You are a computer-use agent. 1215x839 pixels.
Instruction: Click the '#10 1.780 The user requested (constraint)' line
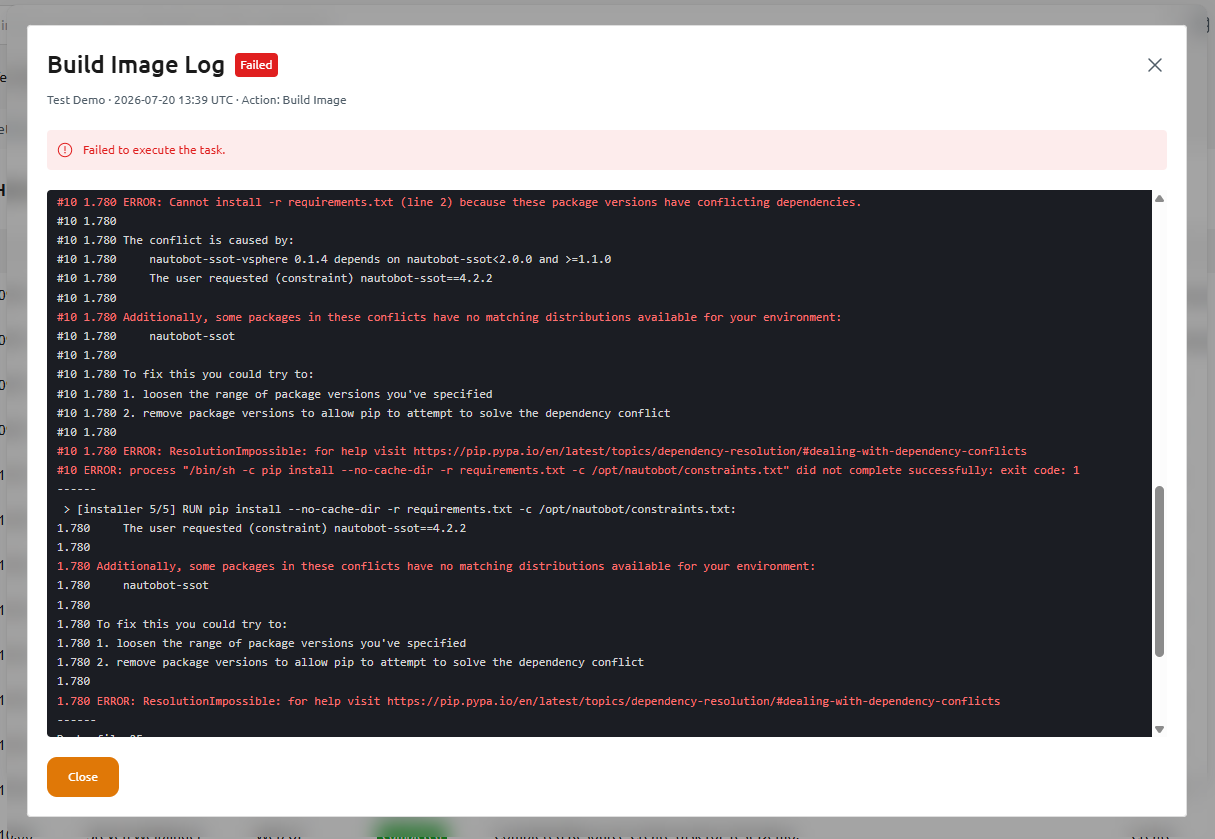pos(275,278)
